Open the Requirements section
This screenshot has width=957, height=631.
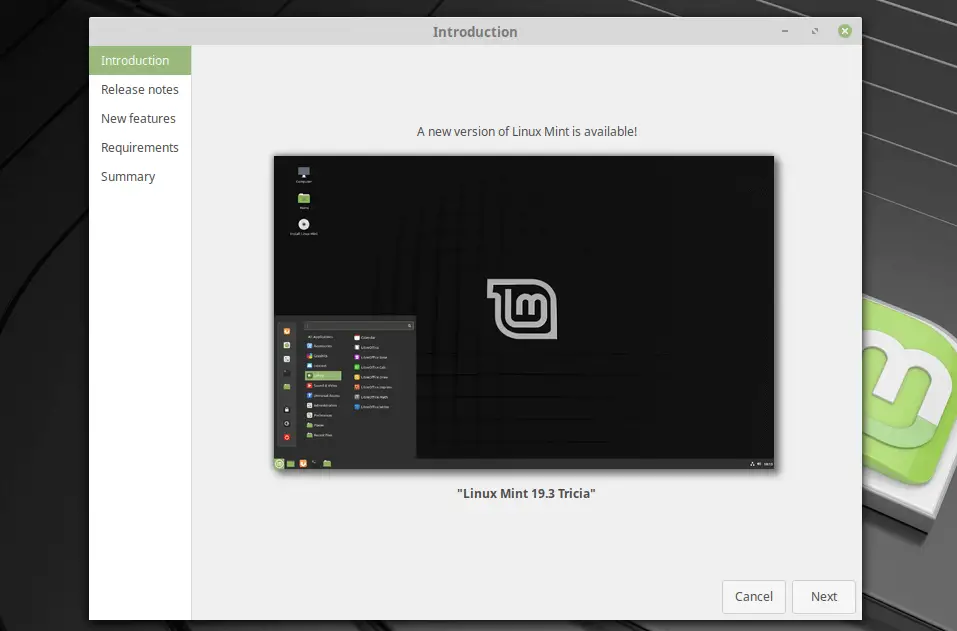tap(140, 148)
